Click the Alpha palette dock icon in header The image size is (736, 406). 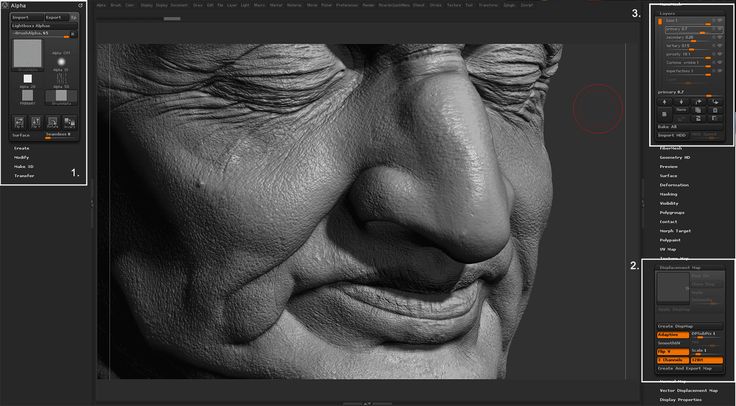click(80, 6)
